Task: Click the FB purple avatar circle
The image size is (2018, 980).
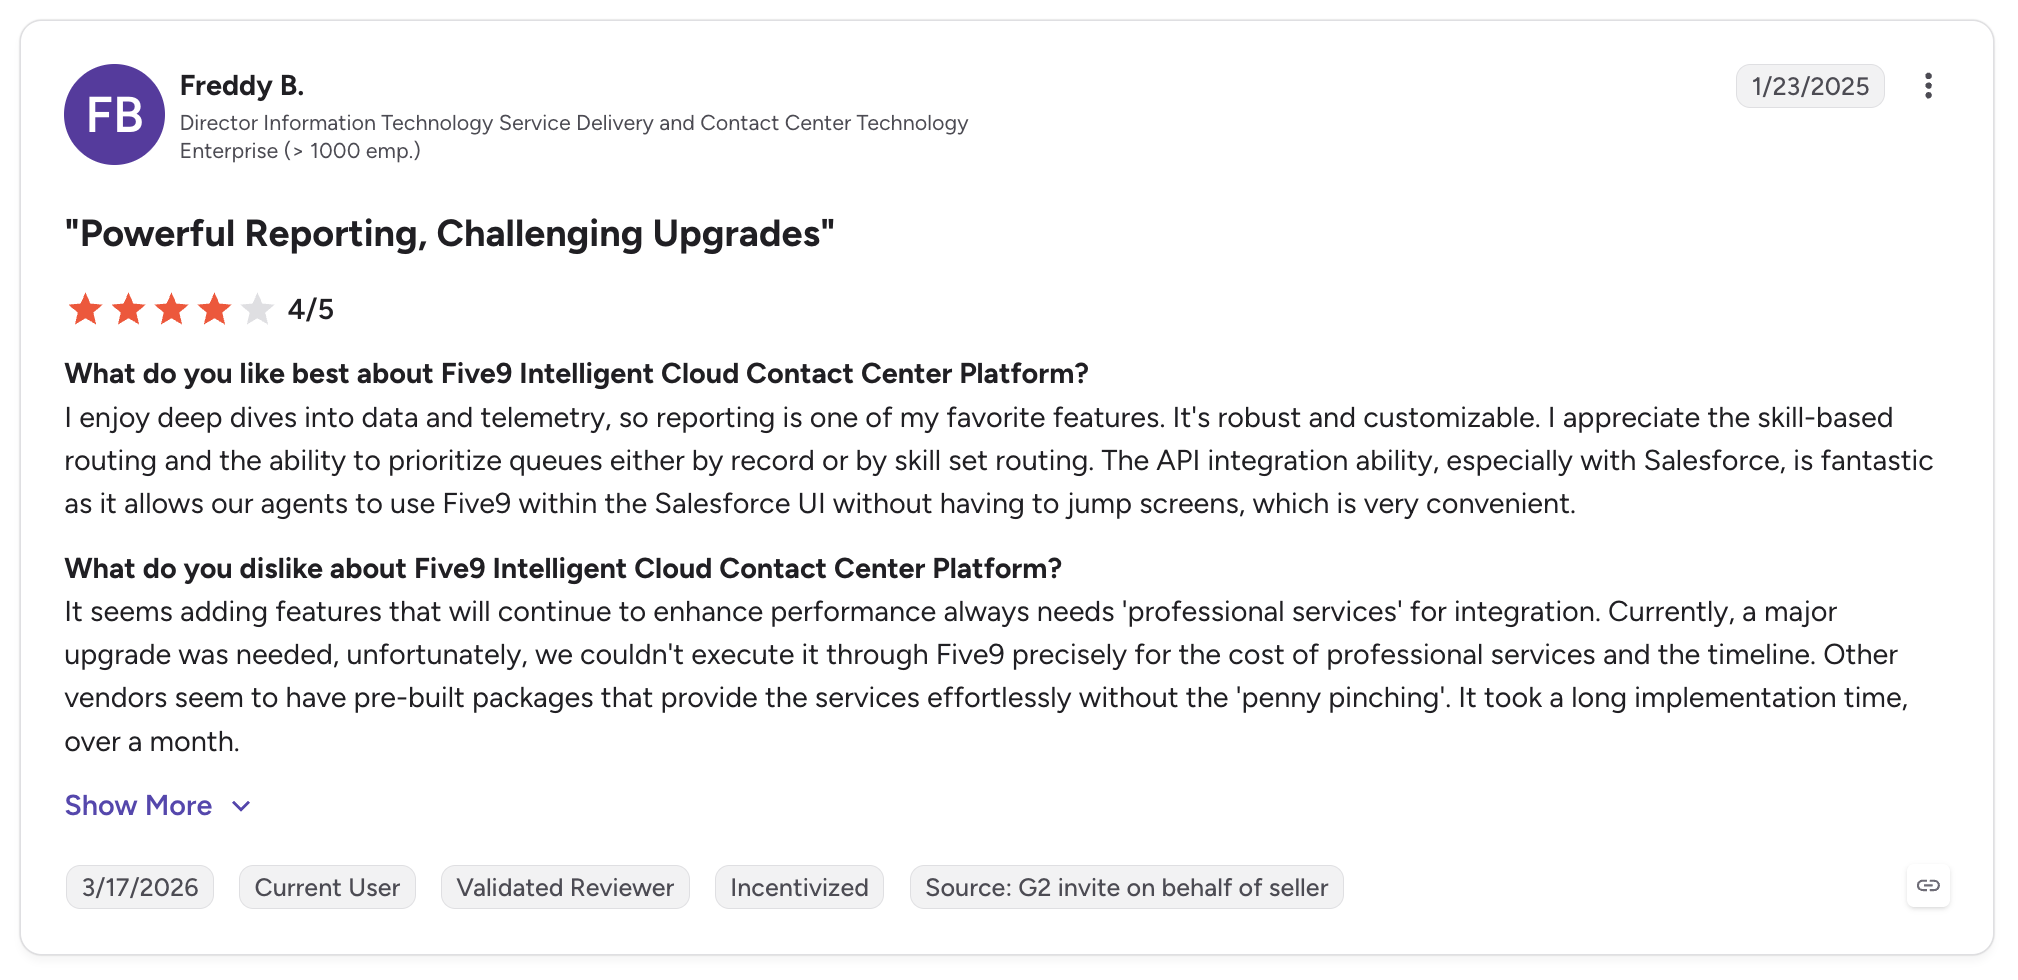Action: click(x=114, y=115)
